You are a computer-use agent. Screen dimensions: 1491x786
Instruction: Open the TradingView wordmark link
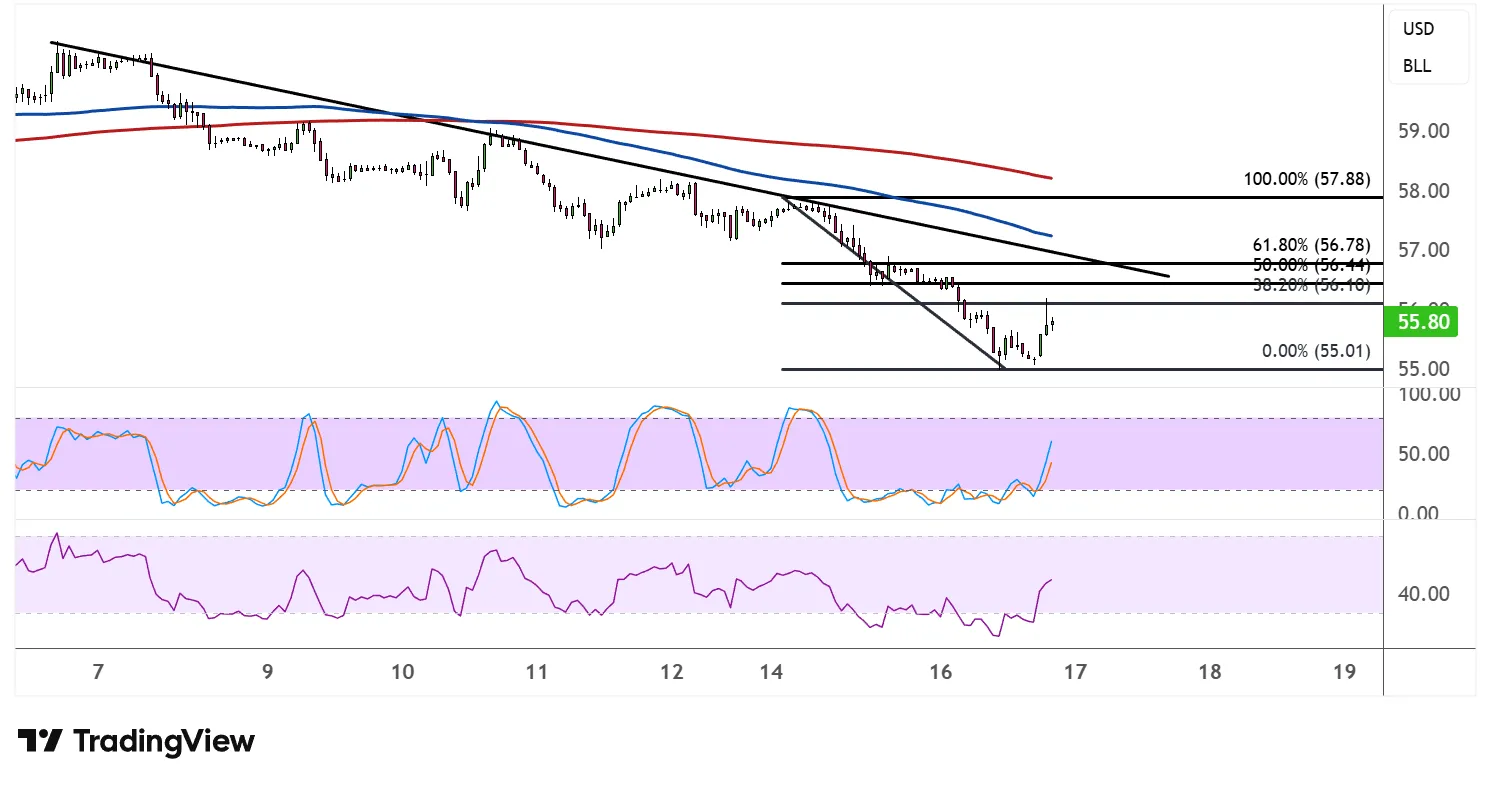164,741
